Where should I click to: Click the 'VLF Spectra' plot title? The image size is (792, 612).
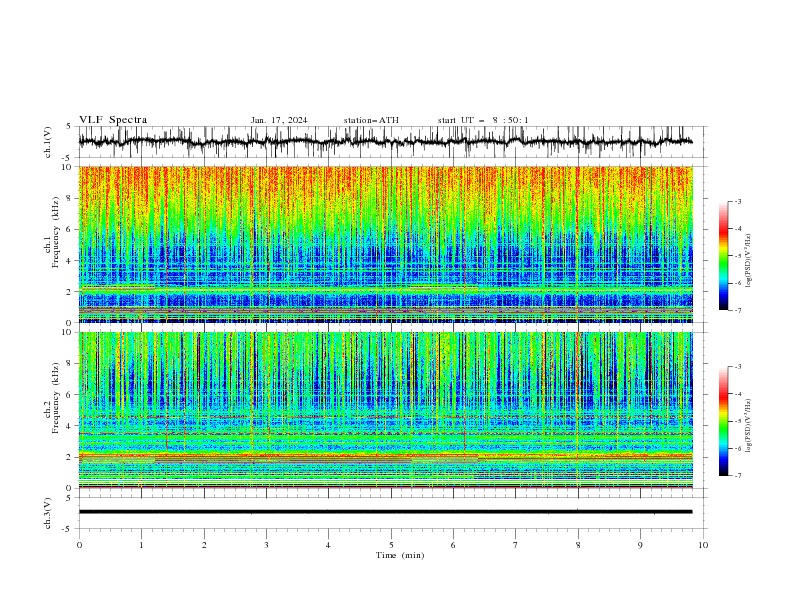[x=113, y=120]
